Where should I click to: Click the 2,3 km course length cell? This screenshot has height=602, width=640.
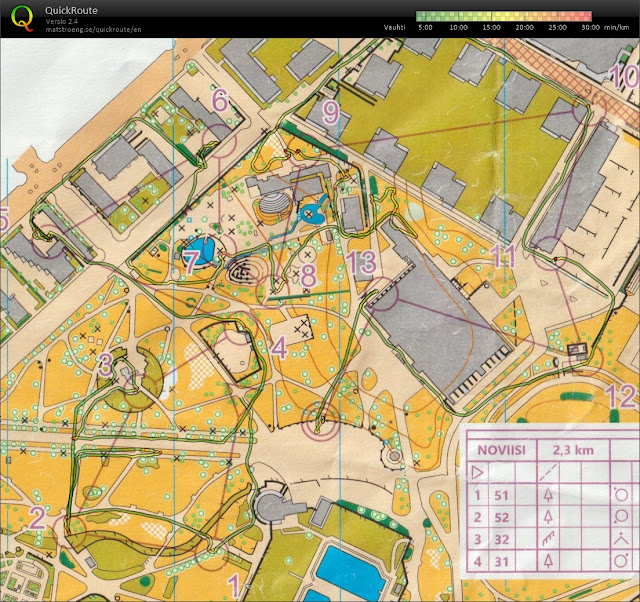click(x=573, y=450)
